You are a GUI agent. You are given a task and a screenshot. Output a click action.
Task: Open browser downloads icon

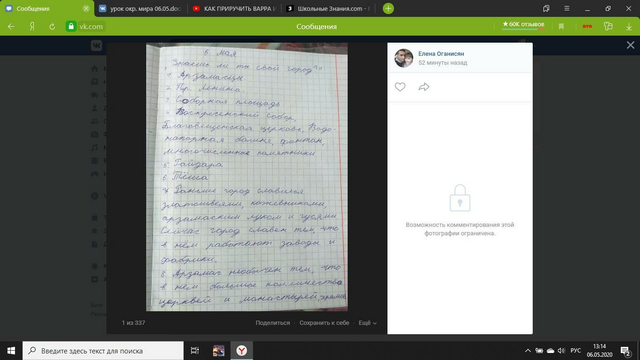click(629, 27)
